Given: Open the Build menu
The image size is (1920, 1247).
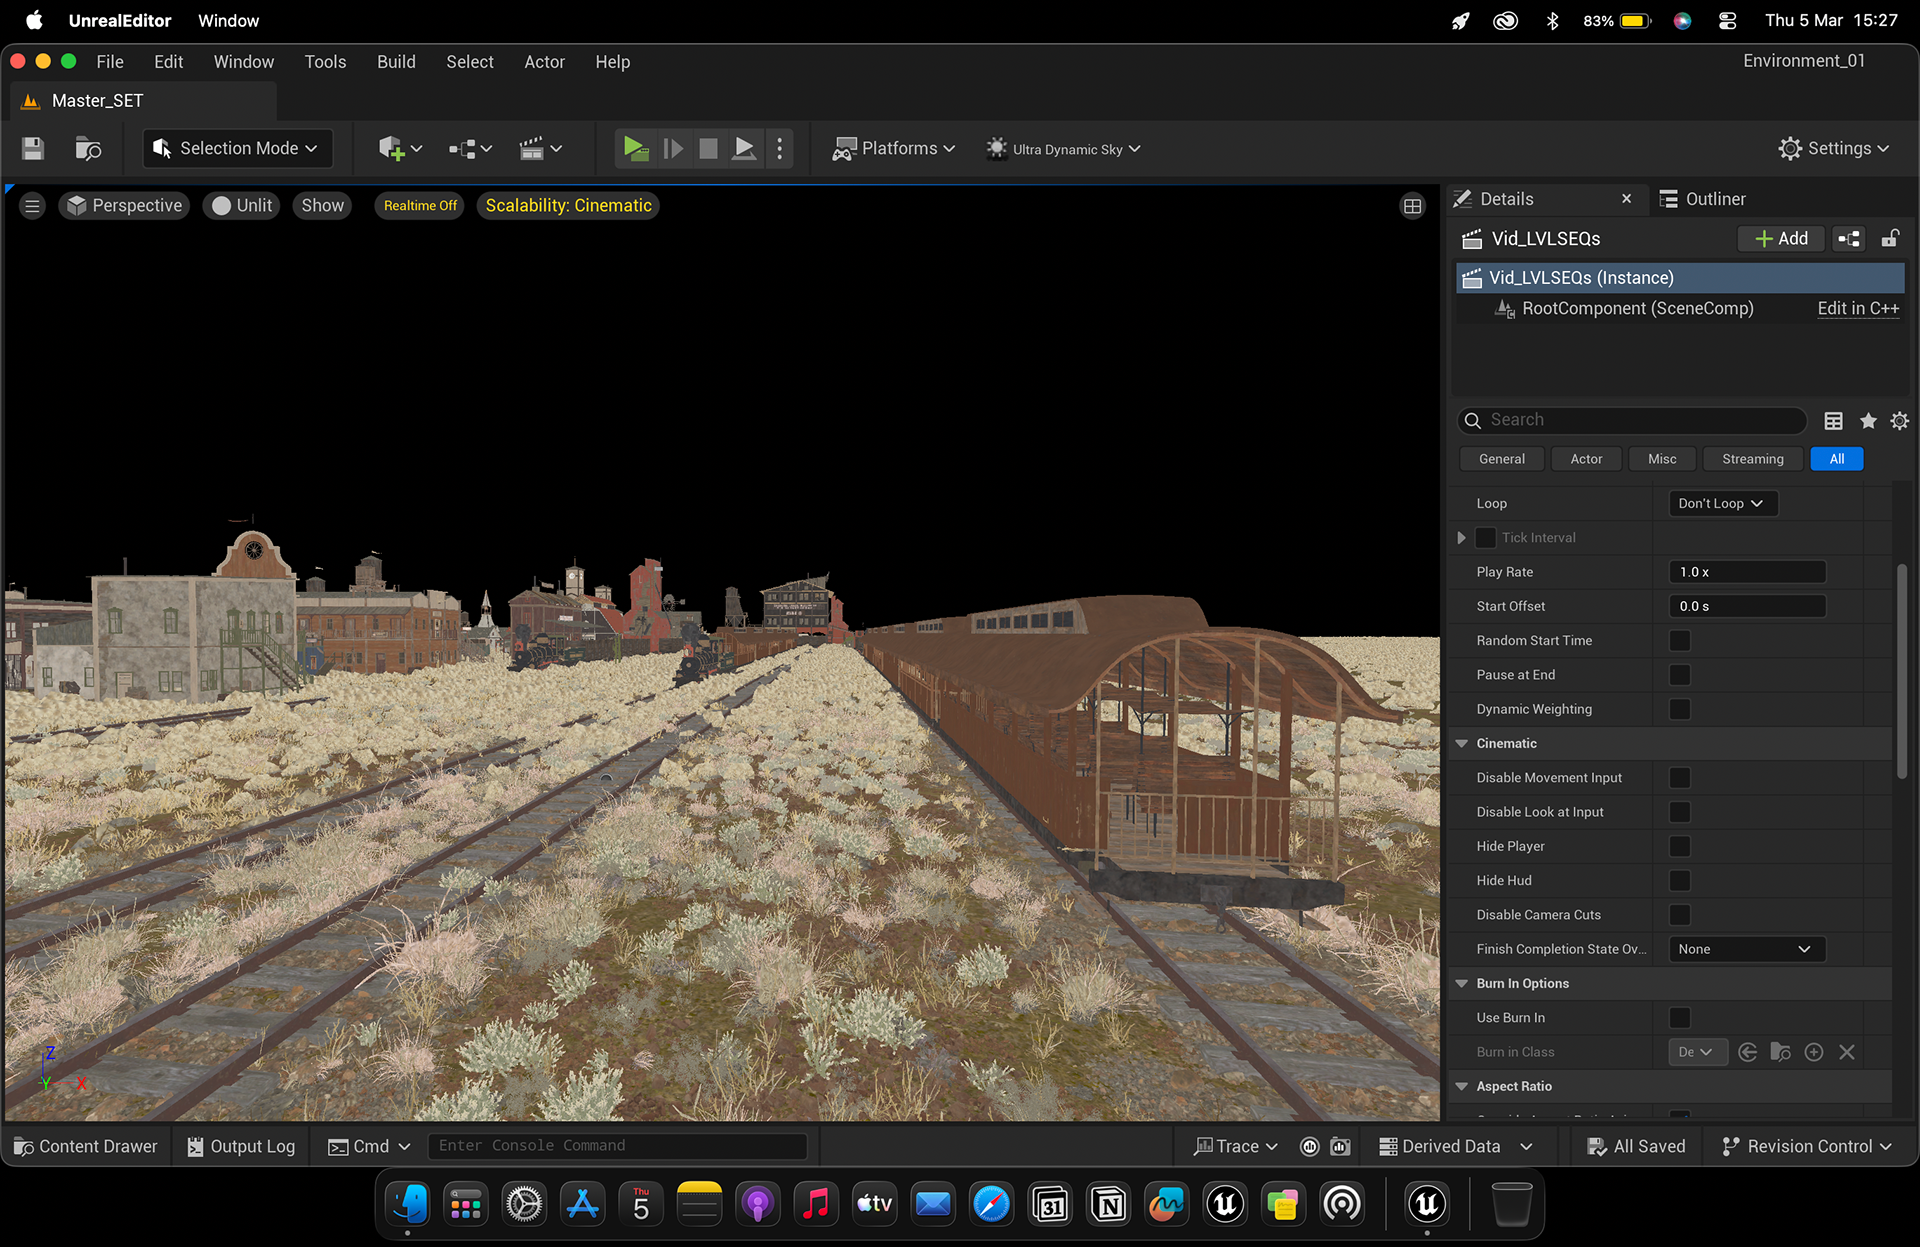Looking at the screenshot, I should (x=396, y=62).
